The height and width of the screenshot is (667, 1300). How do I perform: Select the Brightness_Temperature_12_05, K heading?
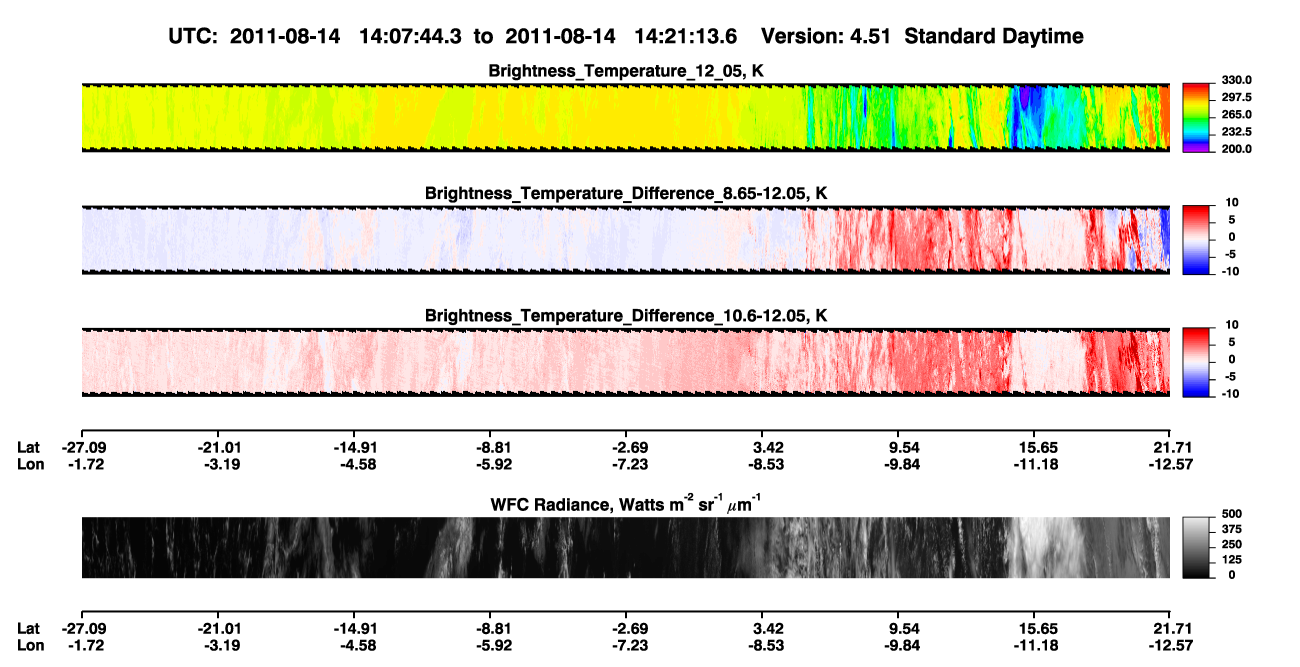click(626, 71)
